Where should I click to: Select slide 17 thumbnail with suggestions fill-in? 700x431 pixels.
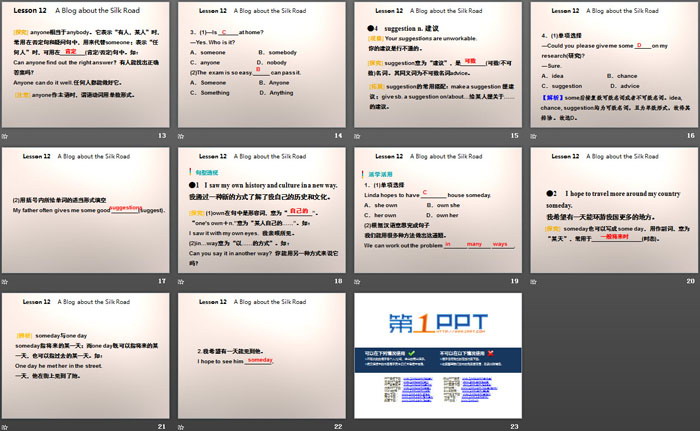tap(86, 210)
